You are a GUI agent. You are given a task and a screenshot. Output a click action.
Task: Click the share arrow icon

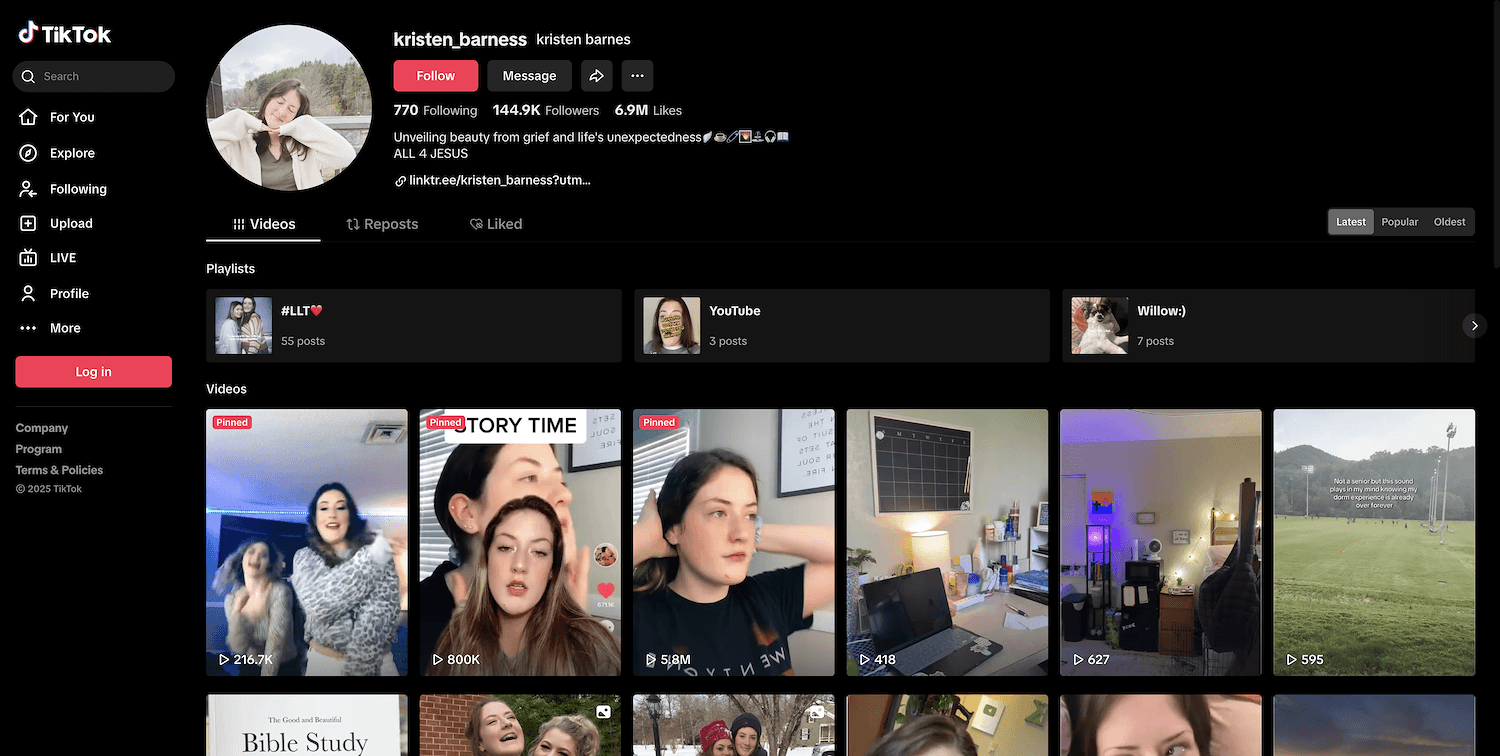tap(596, 76)
